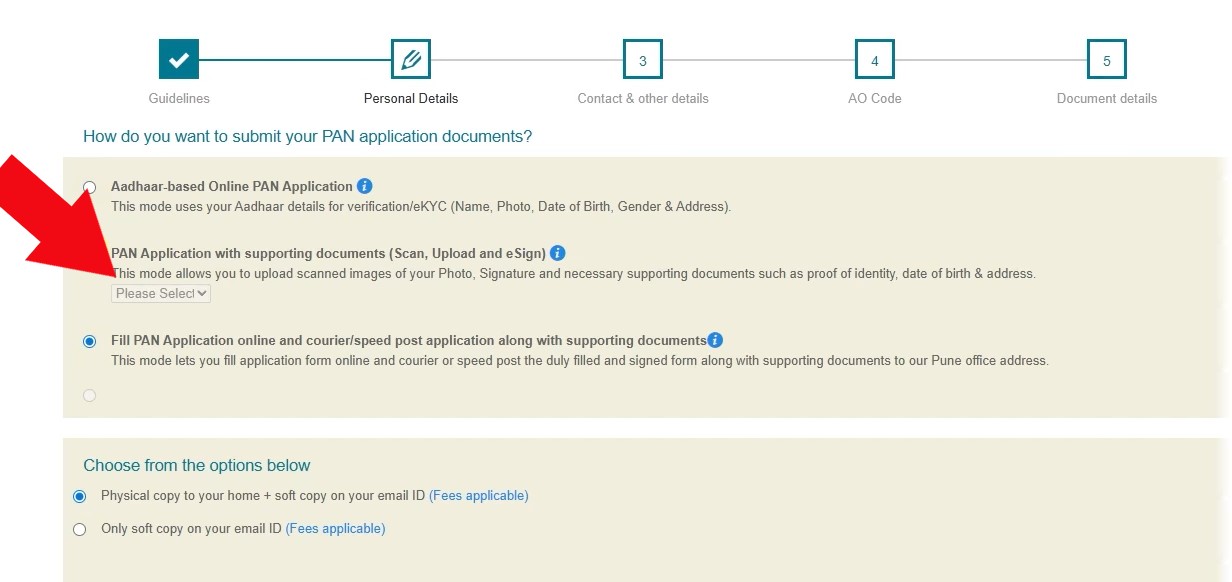1232x582 pixels.
Task: Choose Fill PAN Application online and courier option
Action: click(x=90, y=340)
